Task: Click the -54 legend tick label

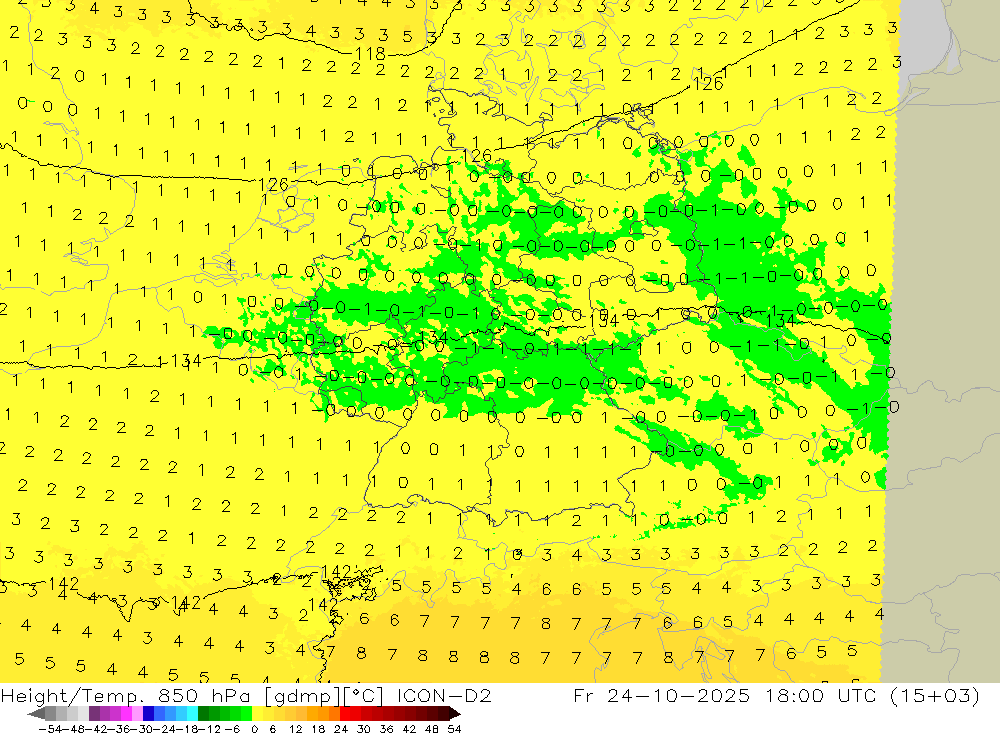Action: (x=50, y=729)
